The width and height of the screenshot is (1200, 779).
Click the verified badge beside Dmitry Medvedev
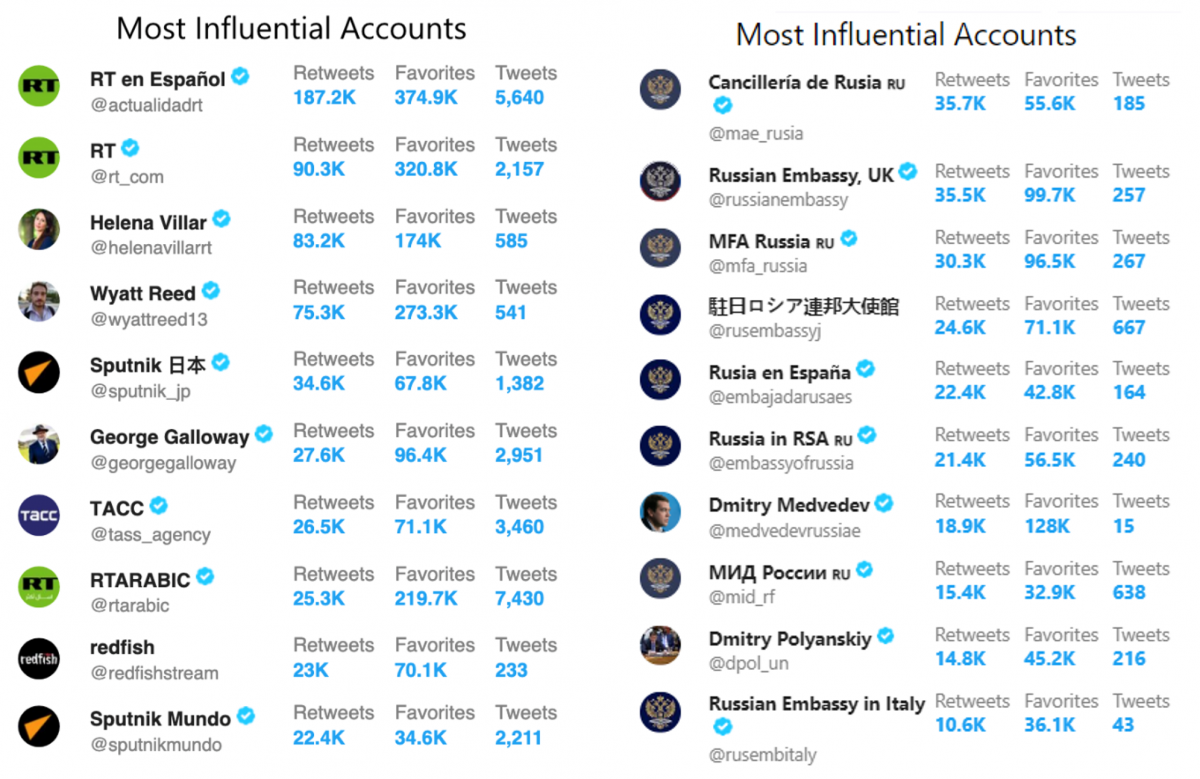click(884, 502)
